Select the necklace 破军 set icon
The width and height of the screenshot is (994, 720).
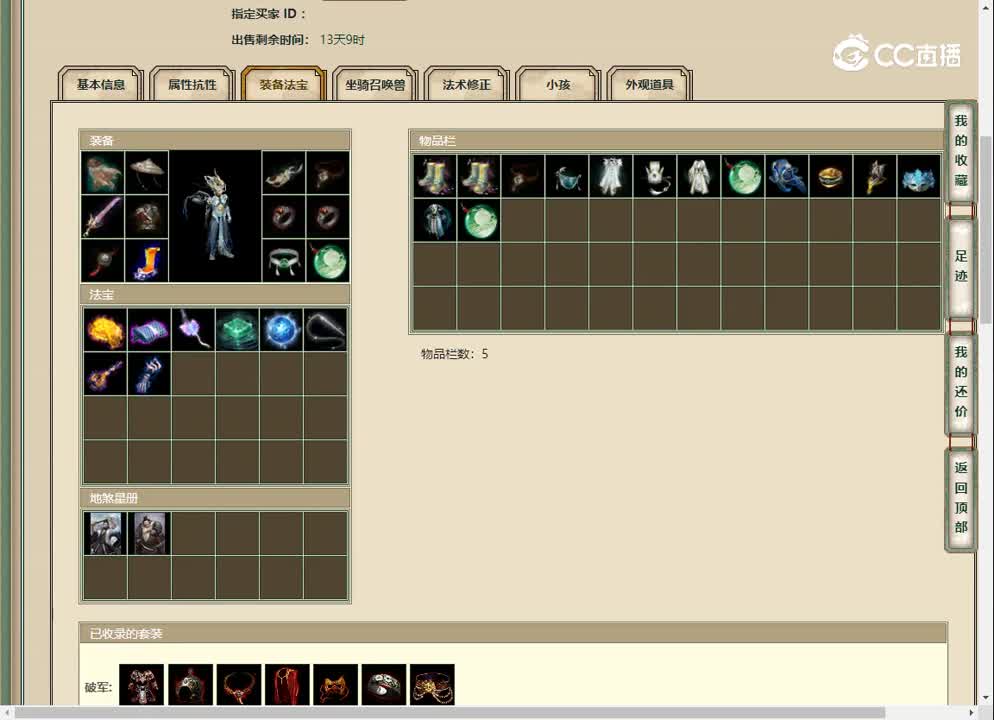coord(238,685)
